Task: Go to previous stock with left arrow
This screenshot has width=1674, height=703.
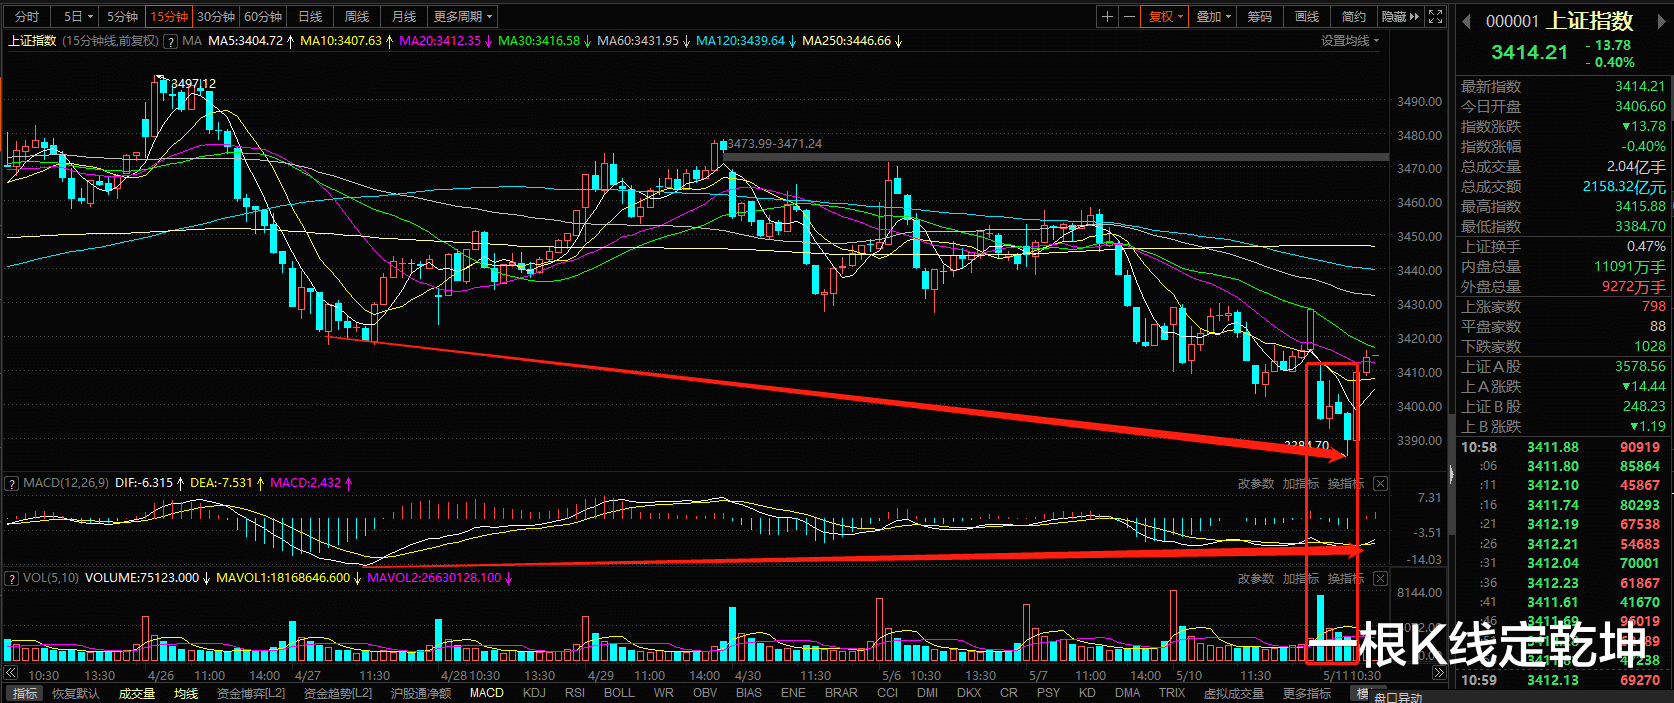Action: click(1466, 21)
